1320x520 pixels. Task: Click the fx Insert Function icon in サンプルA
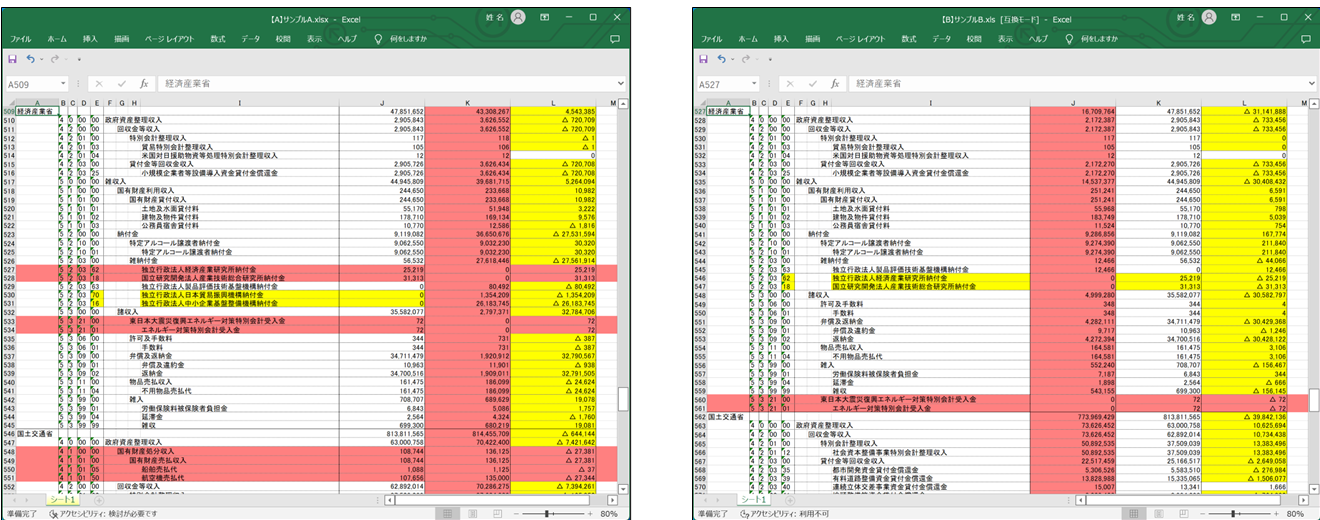pos(144,84)
